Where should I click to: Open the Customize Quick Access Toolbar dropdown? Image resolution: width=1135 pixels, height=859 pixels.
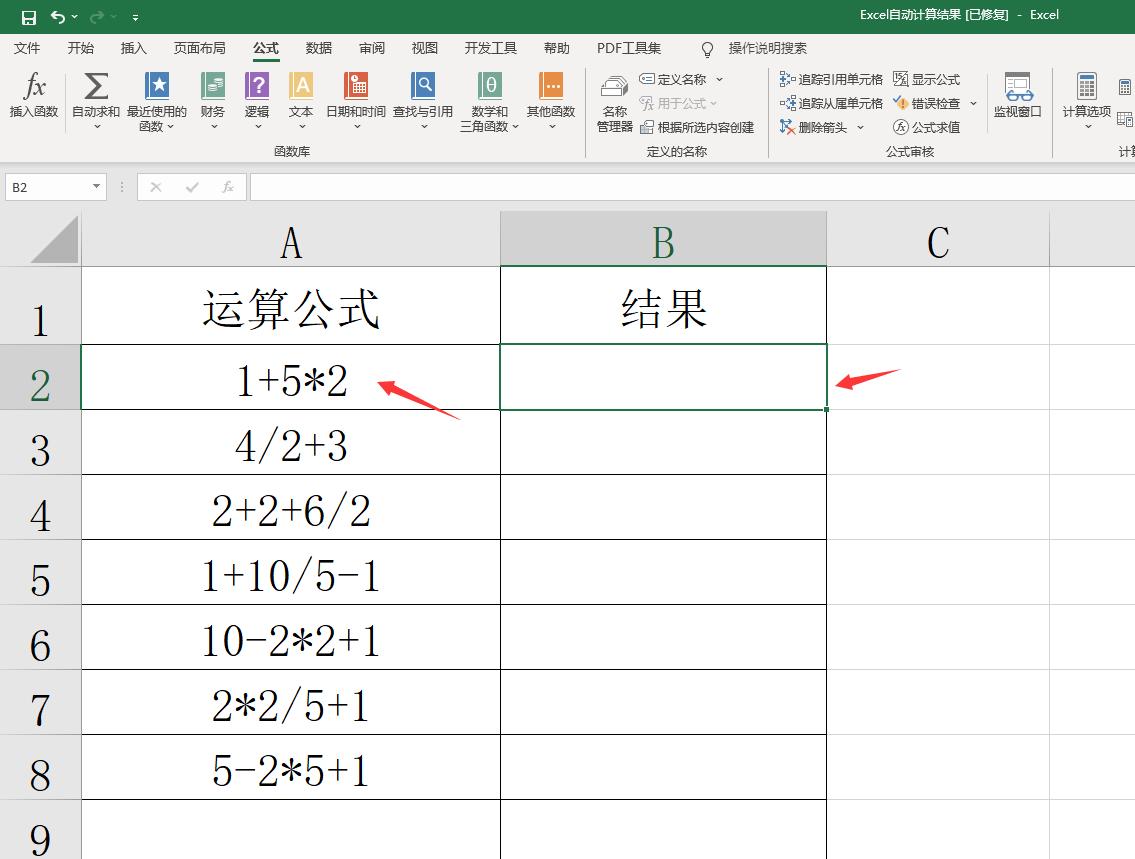pyautogui.click(x=135, y=17)
